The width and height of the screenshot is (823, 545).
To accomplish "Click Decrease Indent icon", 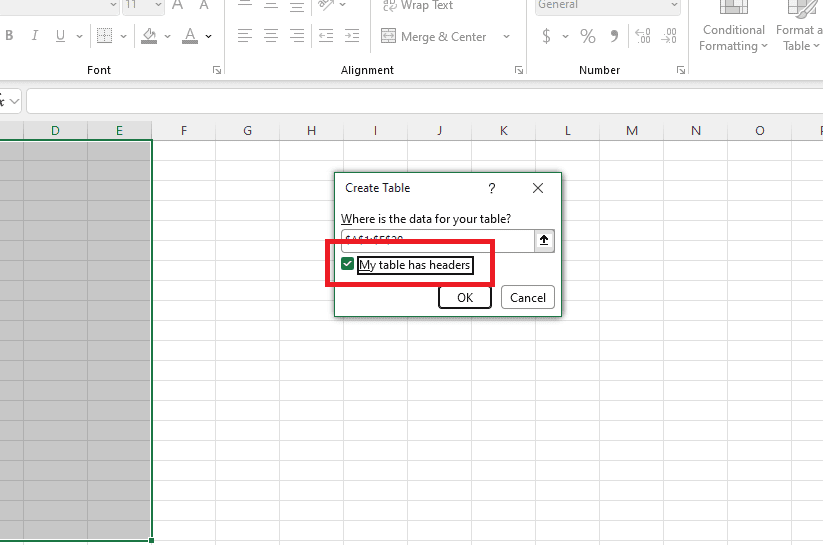I will coord(326,36).
